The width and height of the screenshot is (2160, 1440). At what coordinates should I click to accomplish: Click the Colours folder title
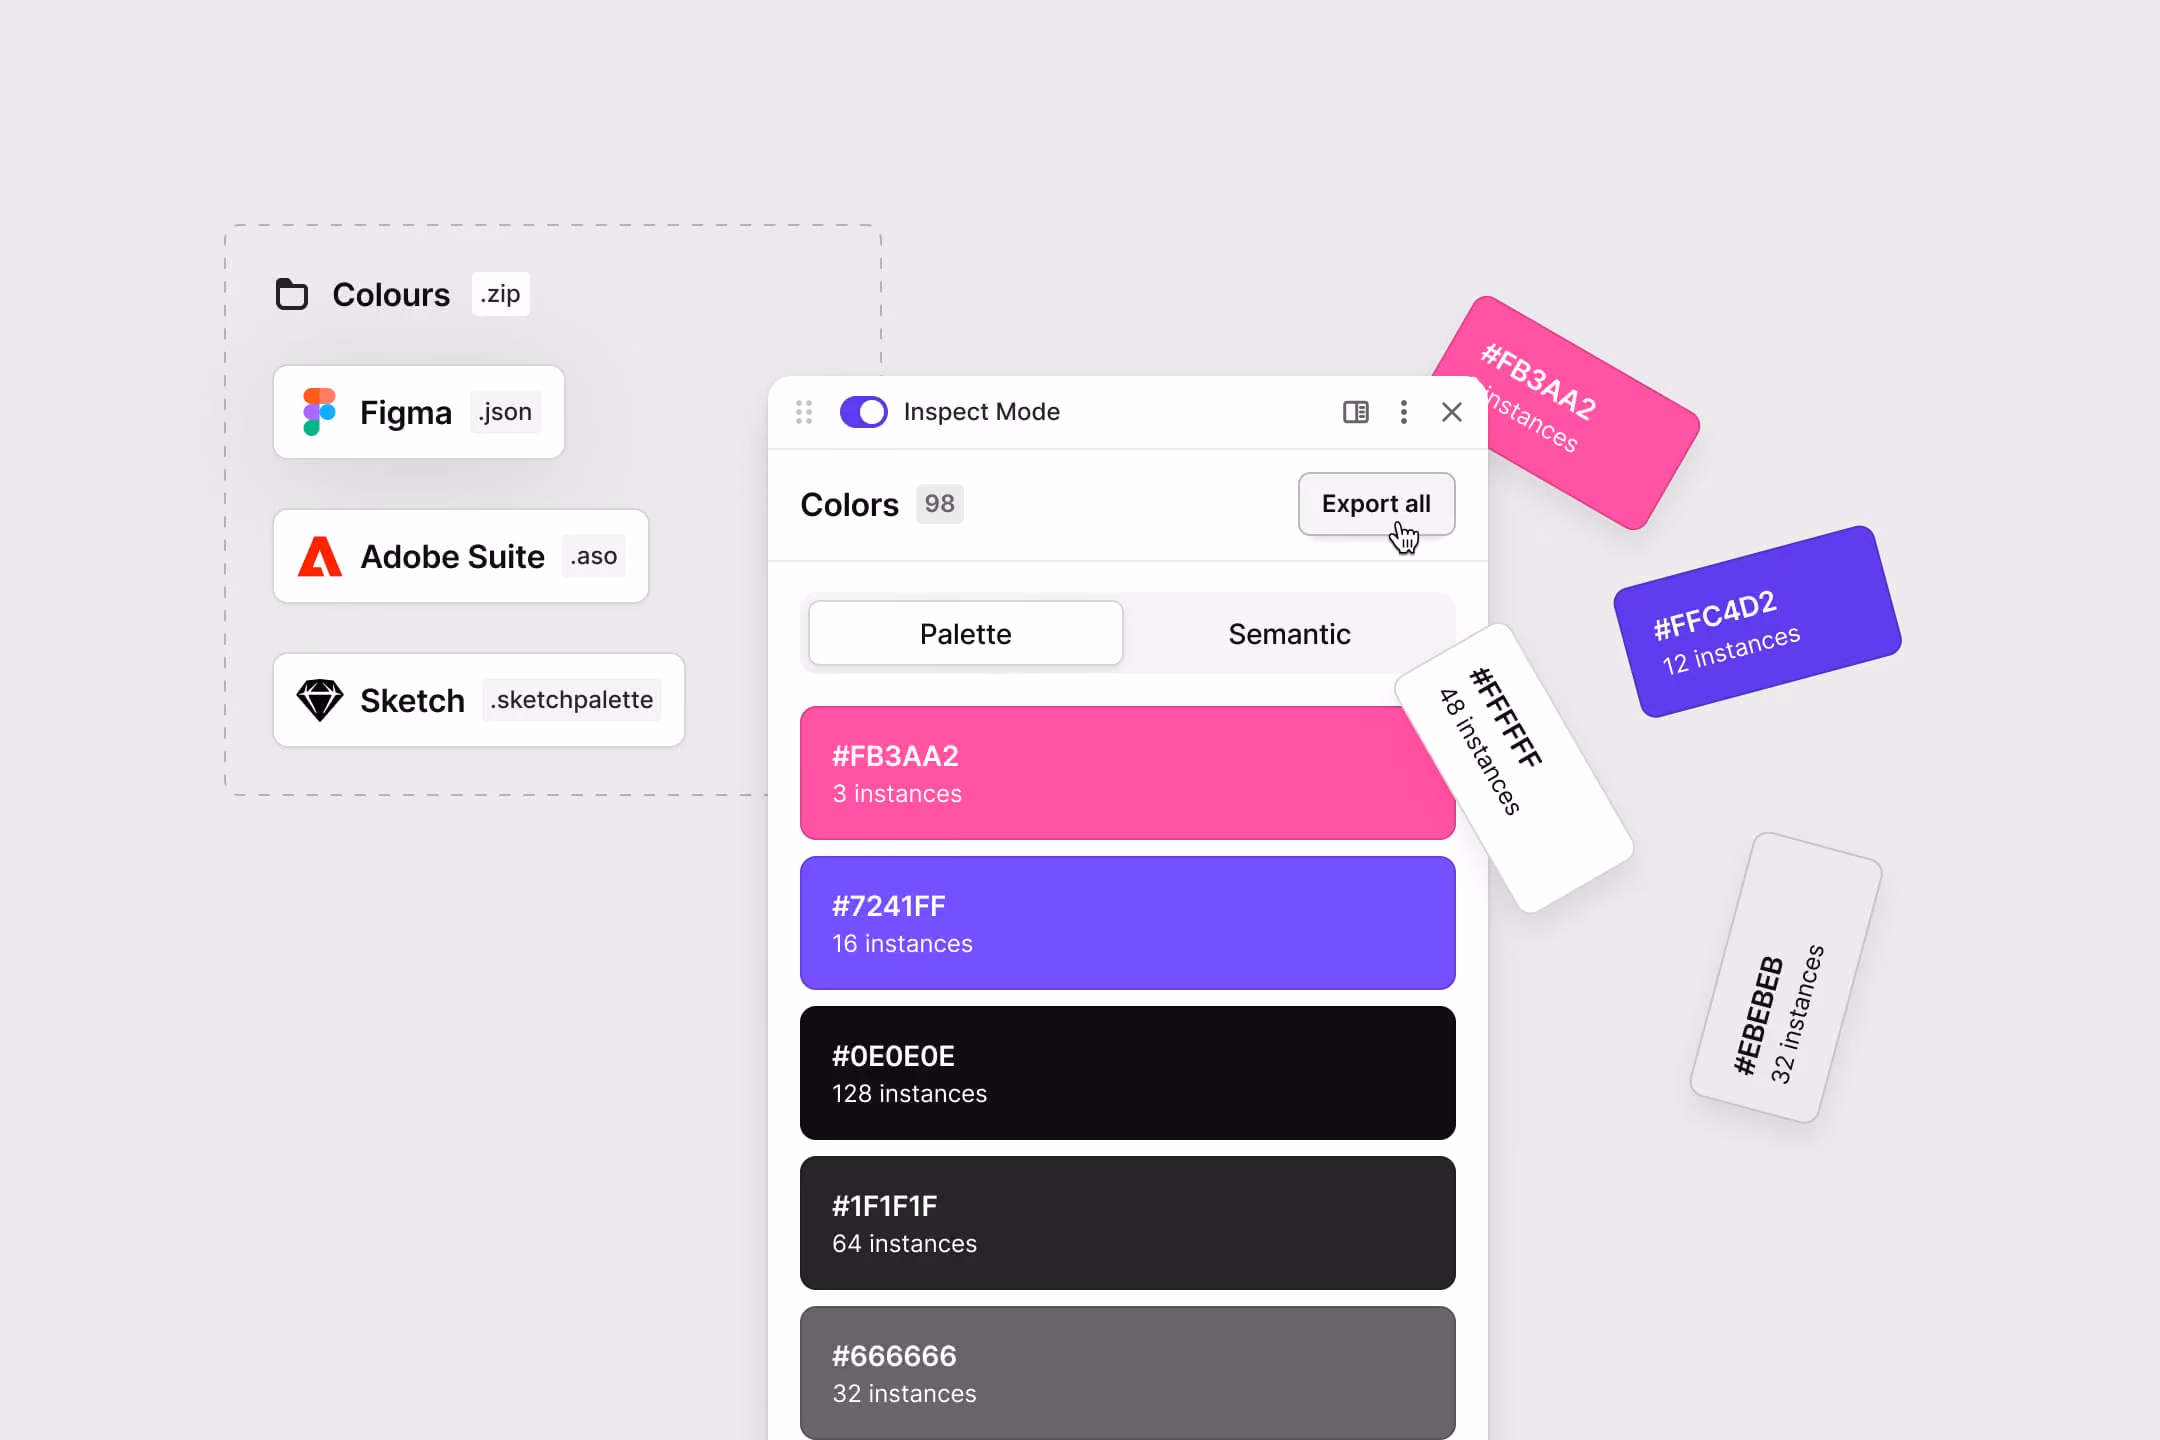pyautogui.click(x=391, y=294)
